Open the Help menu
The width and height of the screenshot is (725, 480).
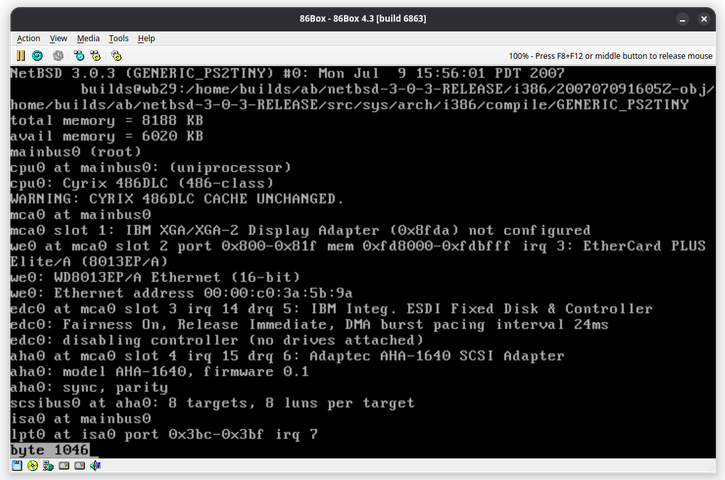146,38
